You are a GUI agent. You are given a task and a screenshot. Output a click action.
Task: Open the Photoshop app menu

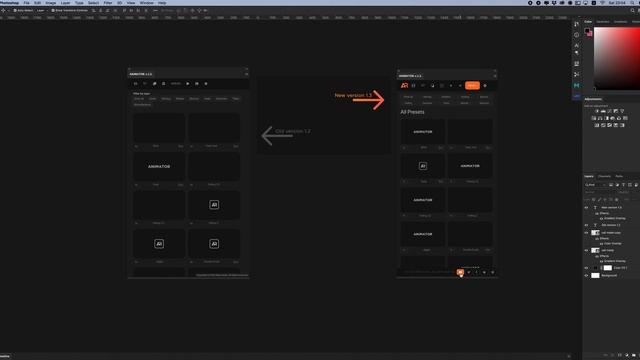coord(9,3)
